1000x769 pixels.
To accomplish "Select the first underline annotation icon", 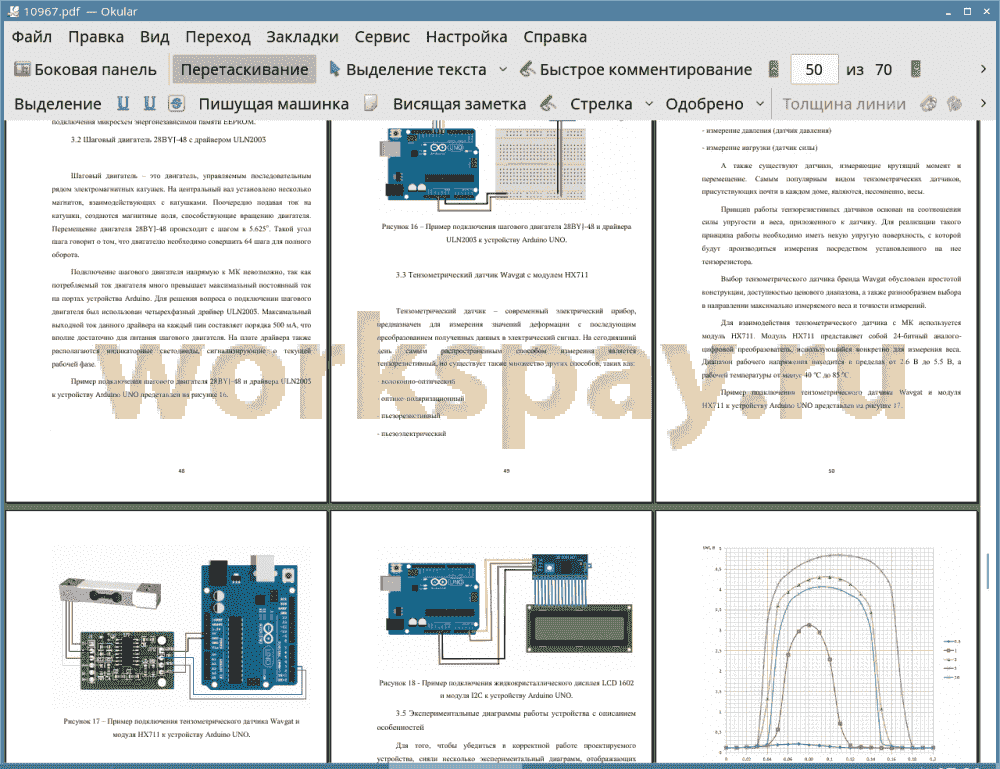I will tap(123, 103).
